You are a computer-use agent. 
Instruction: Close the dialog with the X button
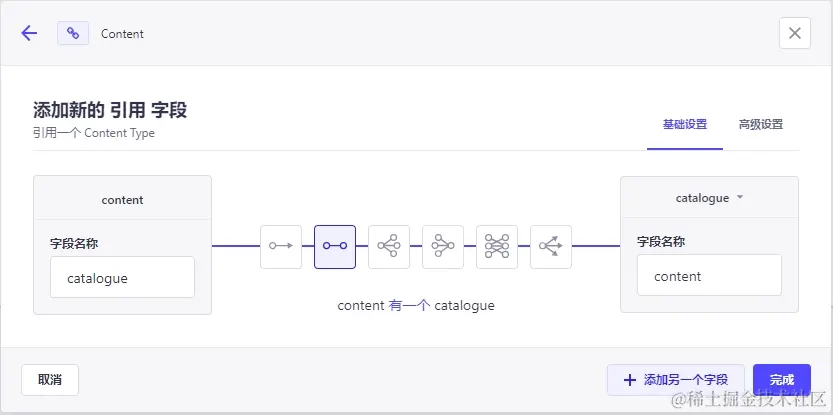(795, 33)
